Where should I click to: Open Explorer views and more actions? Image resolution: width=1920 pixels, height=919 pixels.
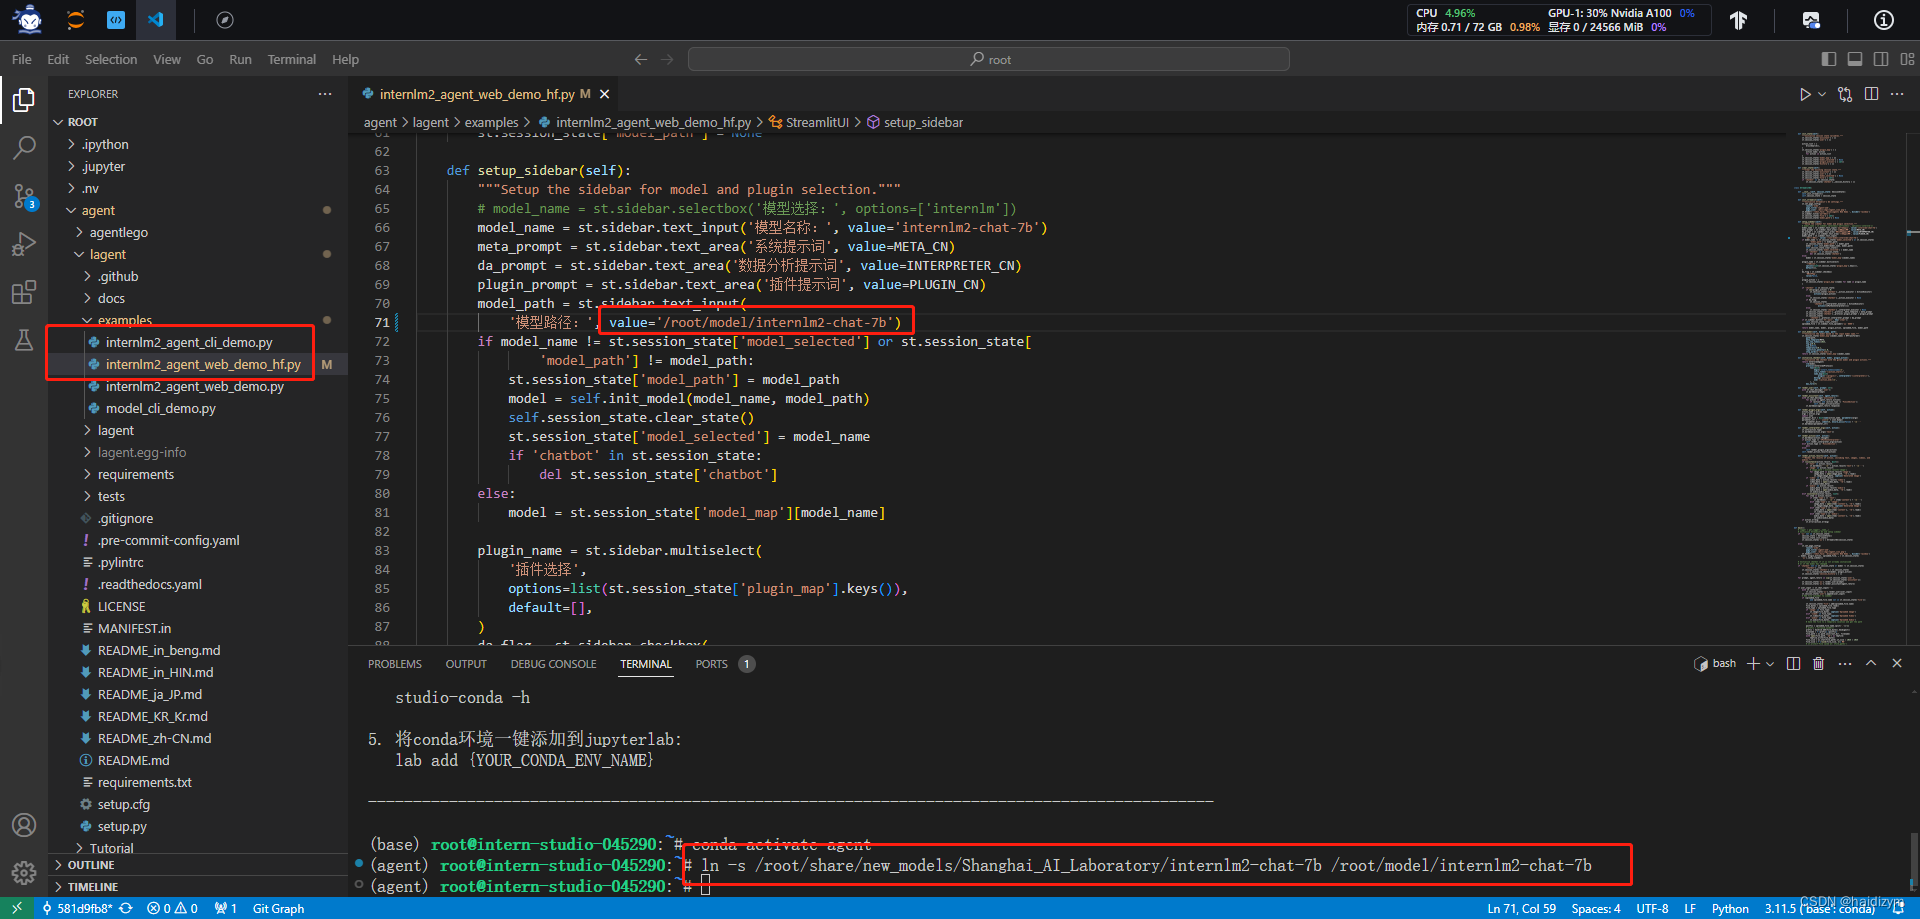click(325, 94)
